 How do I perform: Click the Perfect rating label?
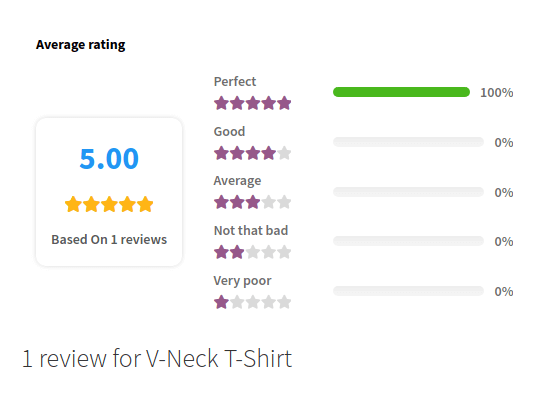235,82
